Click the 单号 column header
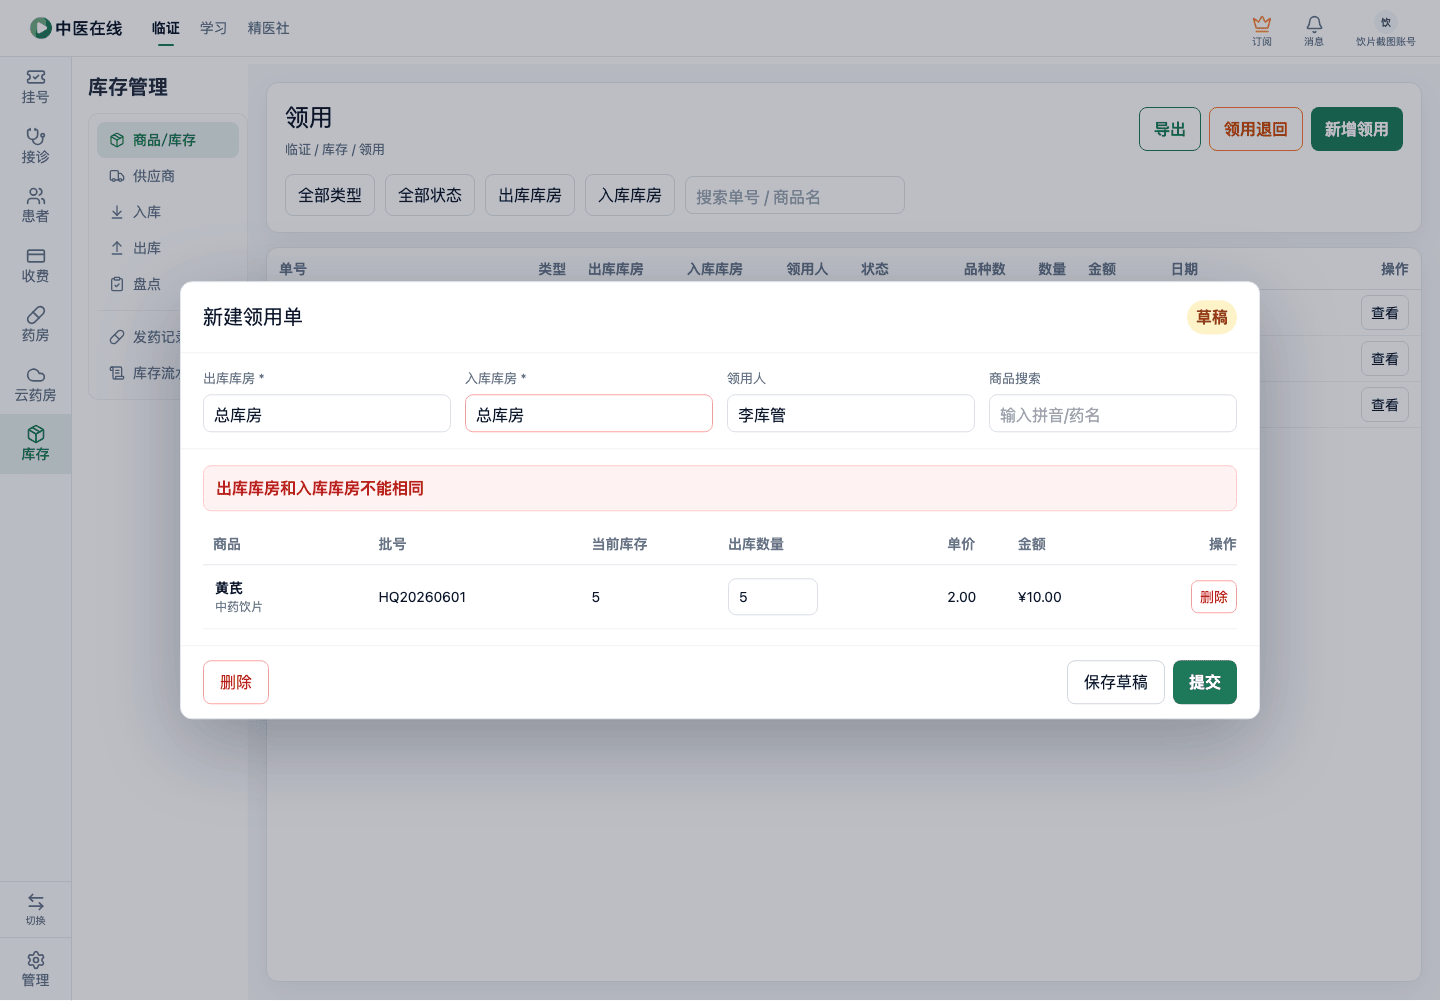1440x1001 pixels. point(293,269)
